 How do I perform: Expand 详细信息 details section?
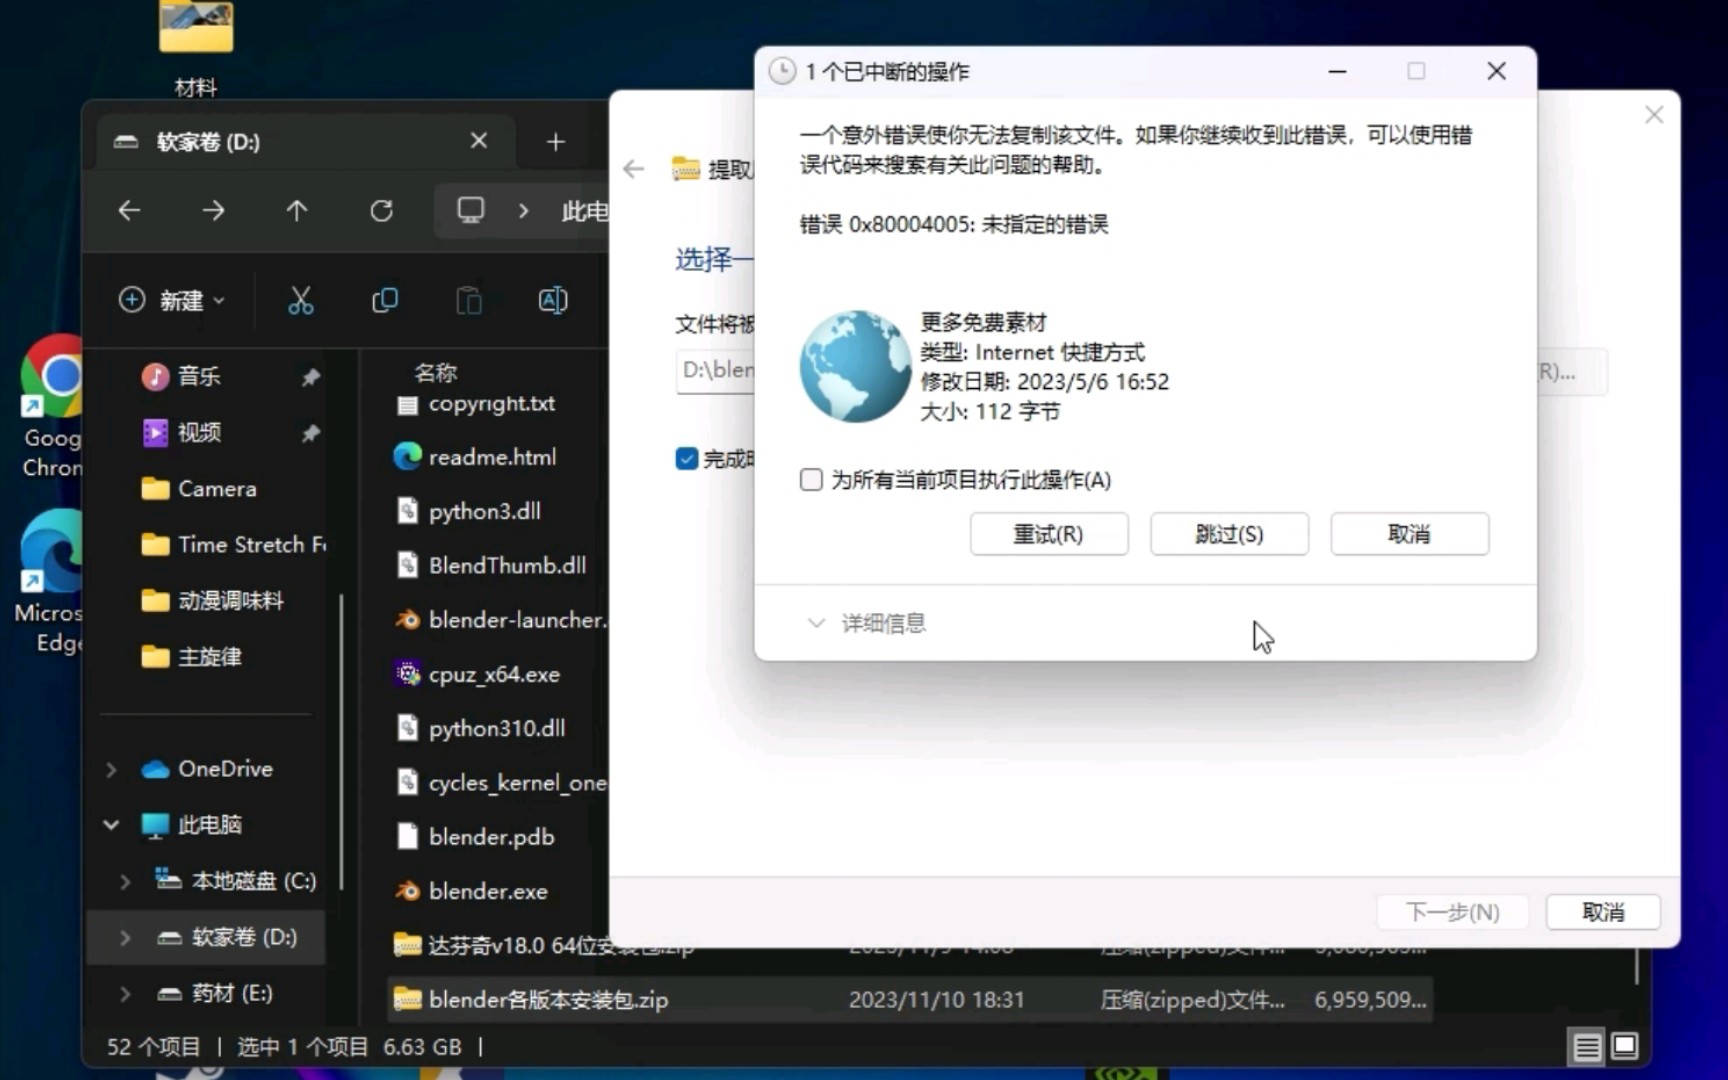pos(866,623)
